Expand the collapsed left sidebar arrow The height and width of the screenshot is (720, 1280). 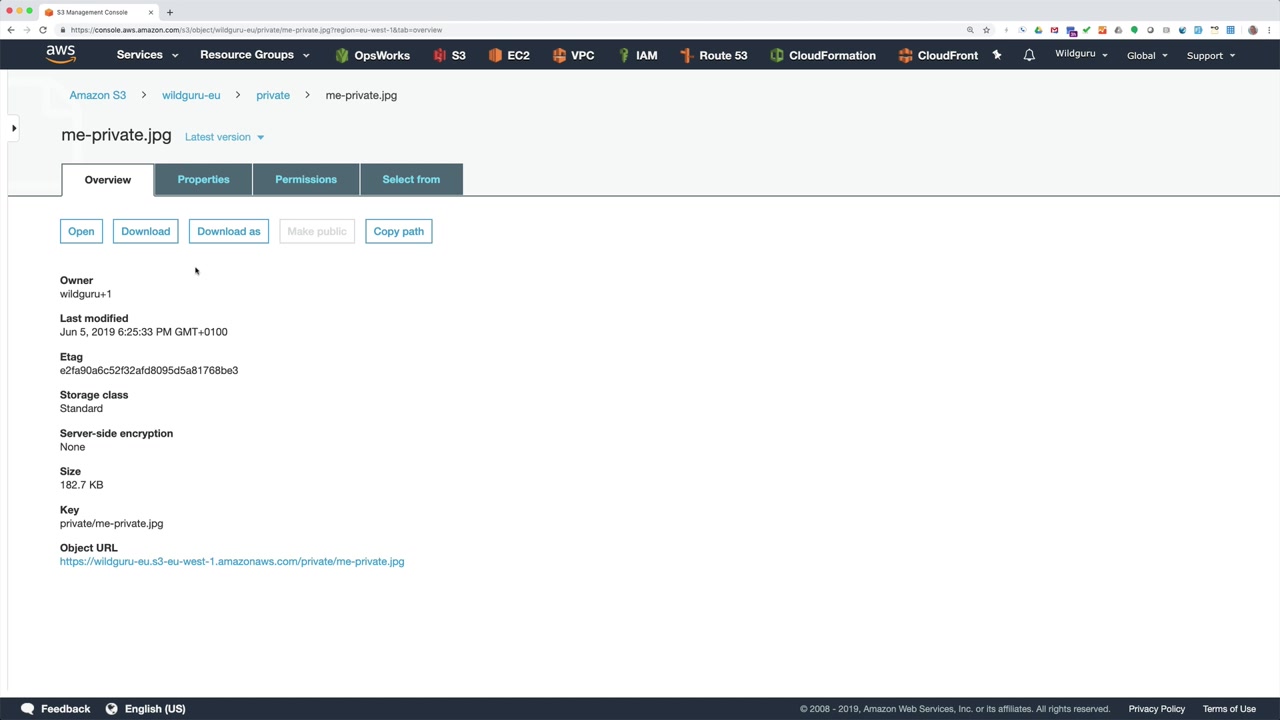click(x=14, y=128)
